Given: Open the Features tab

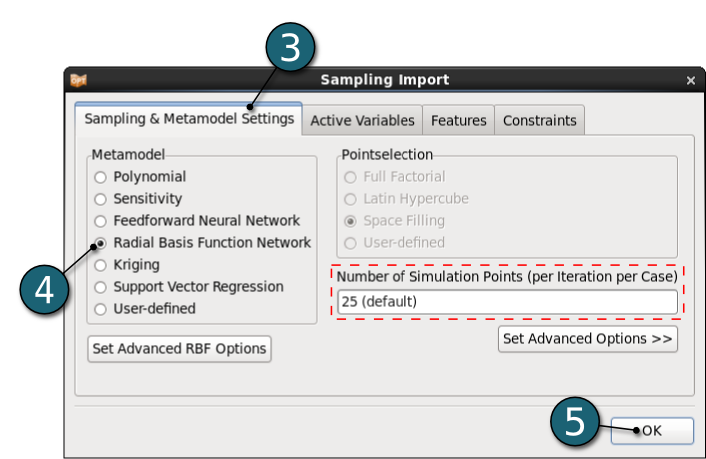Looking at the screenshot, I should point(458,120).
